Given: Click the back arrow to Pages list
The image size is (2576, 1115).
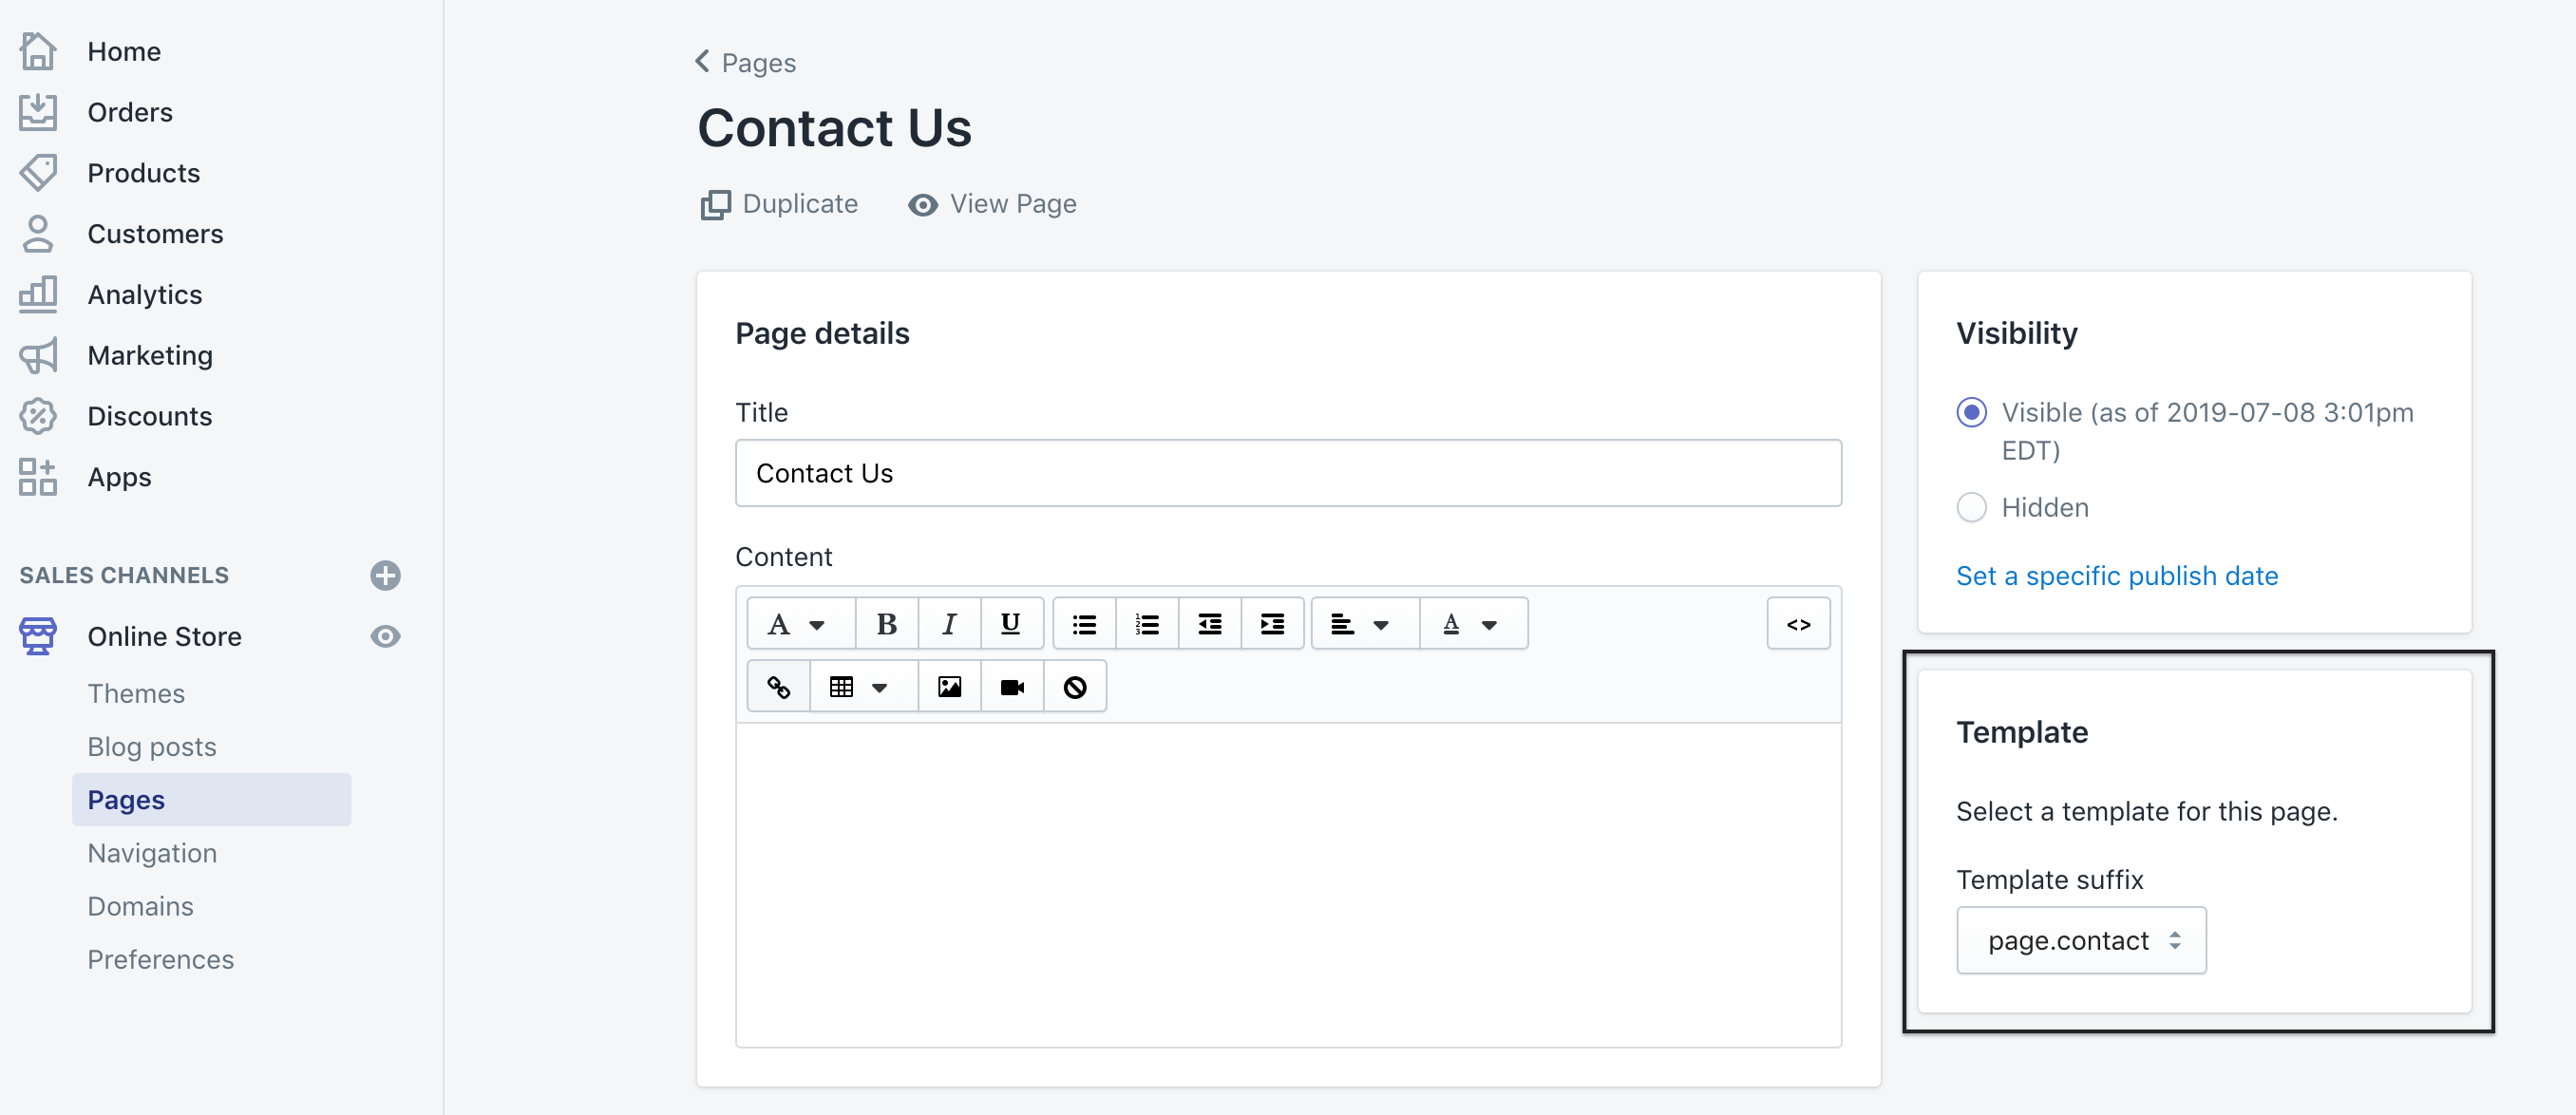Looking at the screenshot, I should point(705,63).
